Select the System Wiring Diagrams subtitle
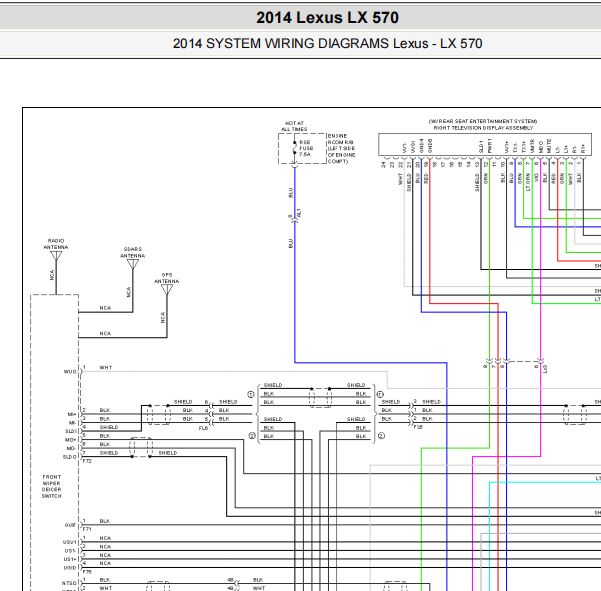Image resolution: width=601 pixels, height=591 pixels. (x=327, y=43)
